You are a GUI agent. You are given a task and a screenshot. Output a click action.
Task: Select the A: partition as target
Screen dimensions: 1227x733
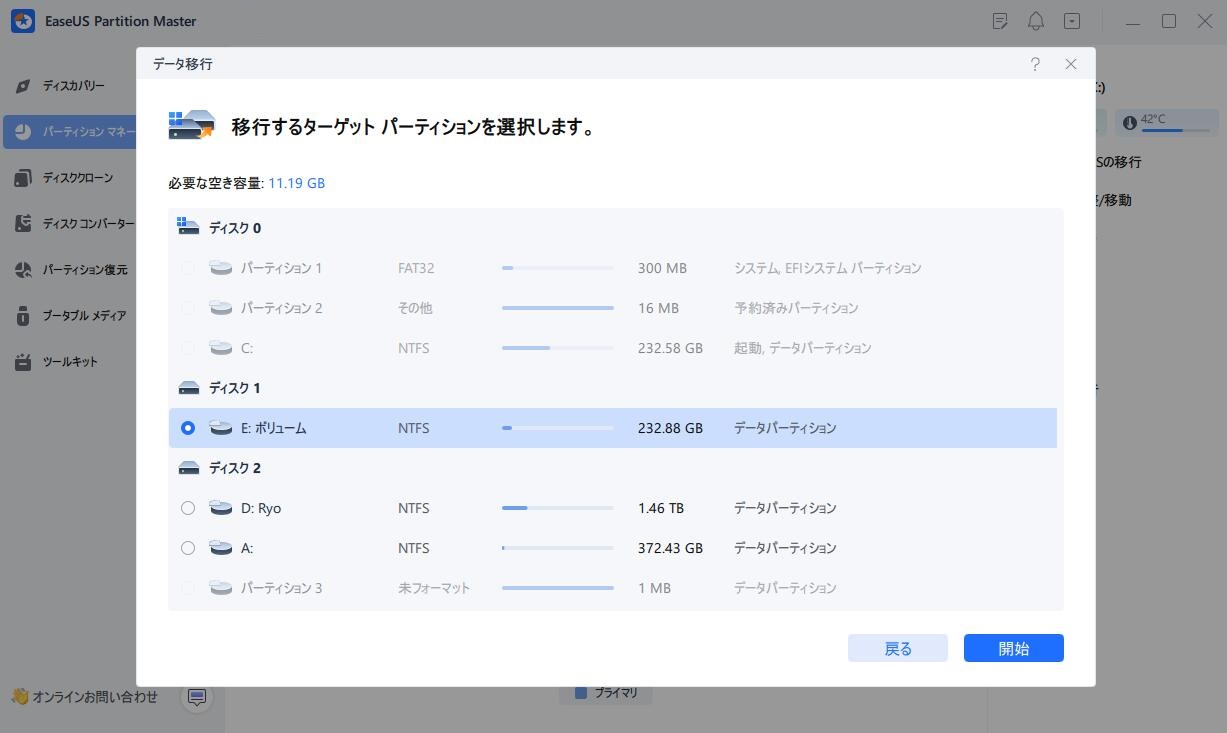[x=187, y=547]
